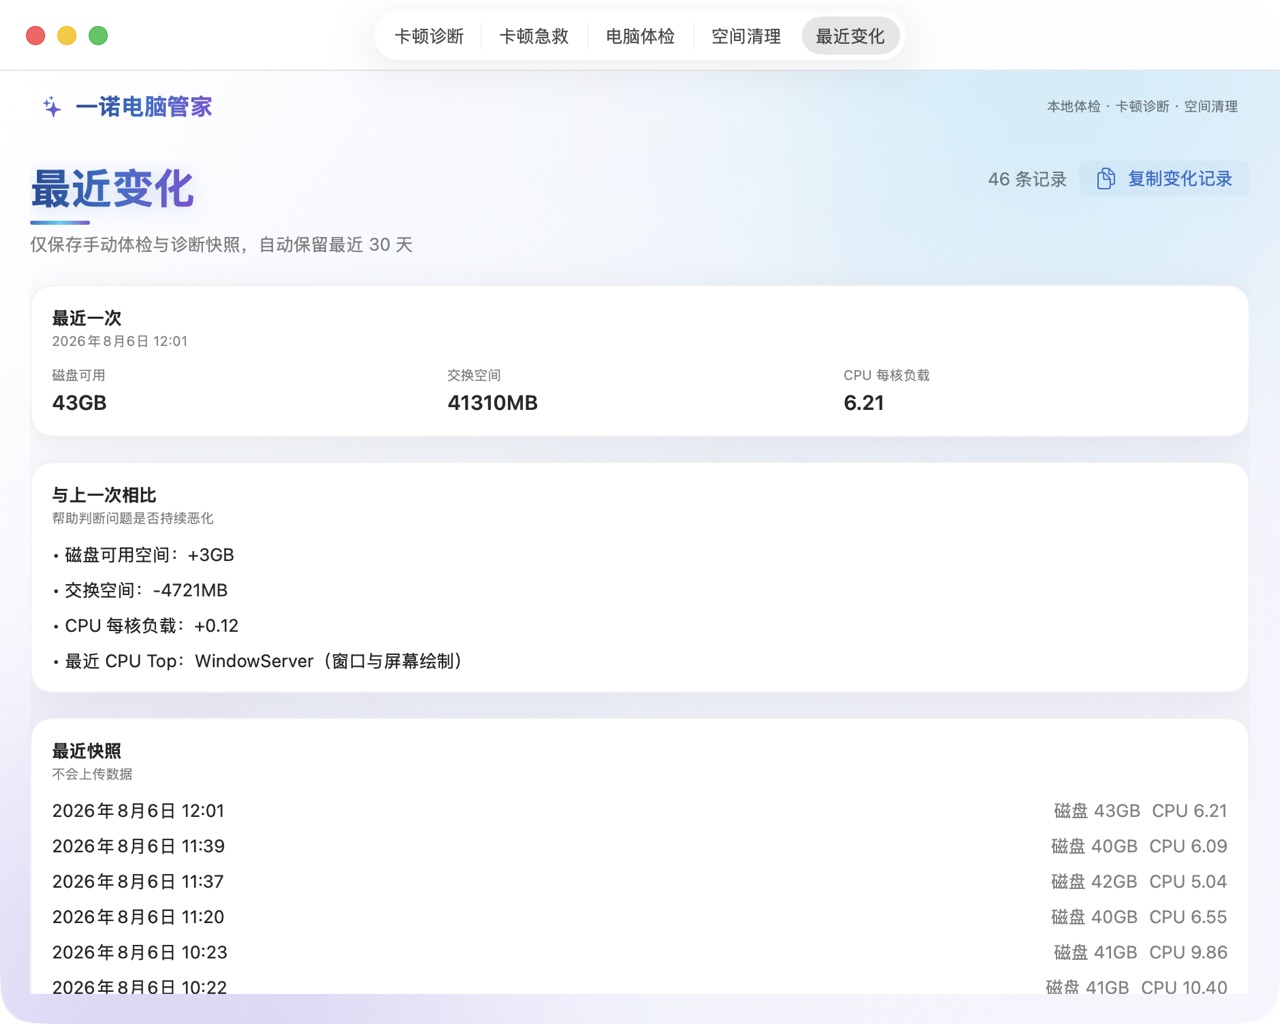Select the 最近变化 tab
This screenshot has height=1024, width=1280.
point(850,36)
